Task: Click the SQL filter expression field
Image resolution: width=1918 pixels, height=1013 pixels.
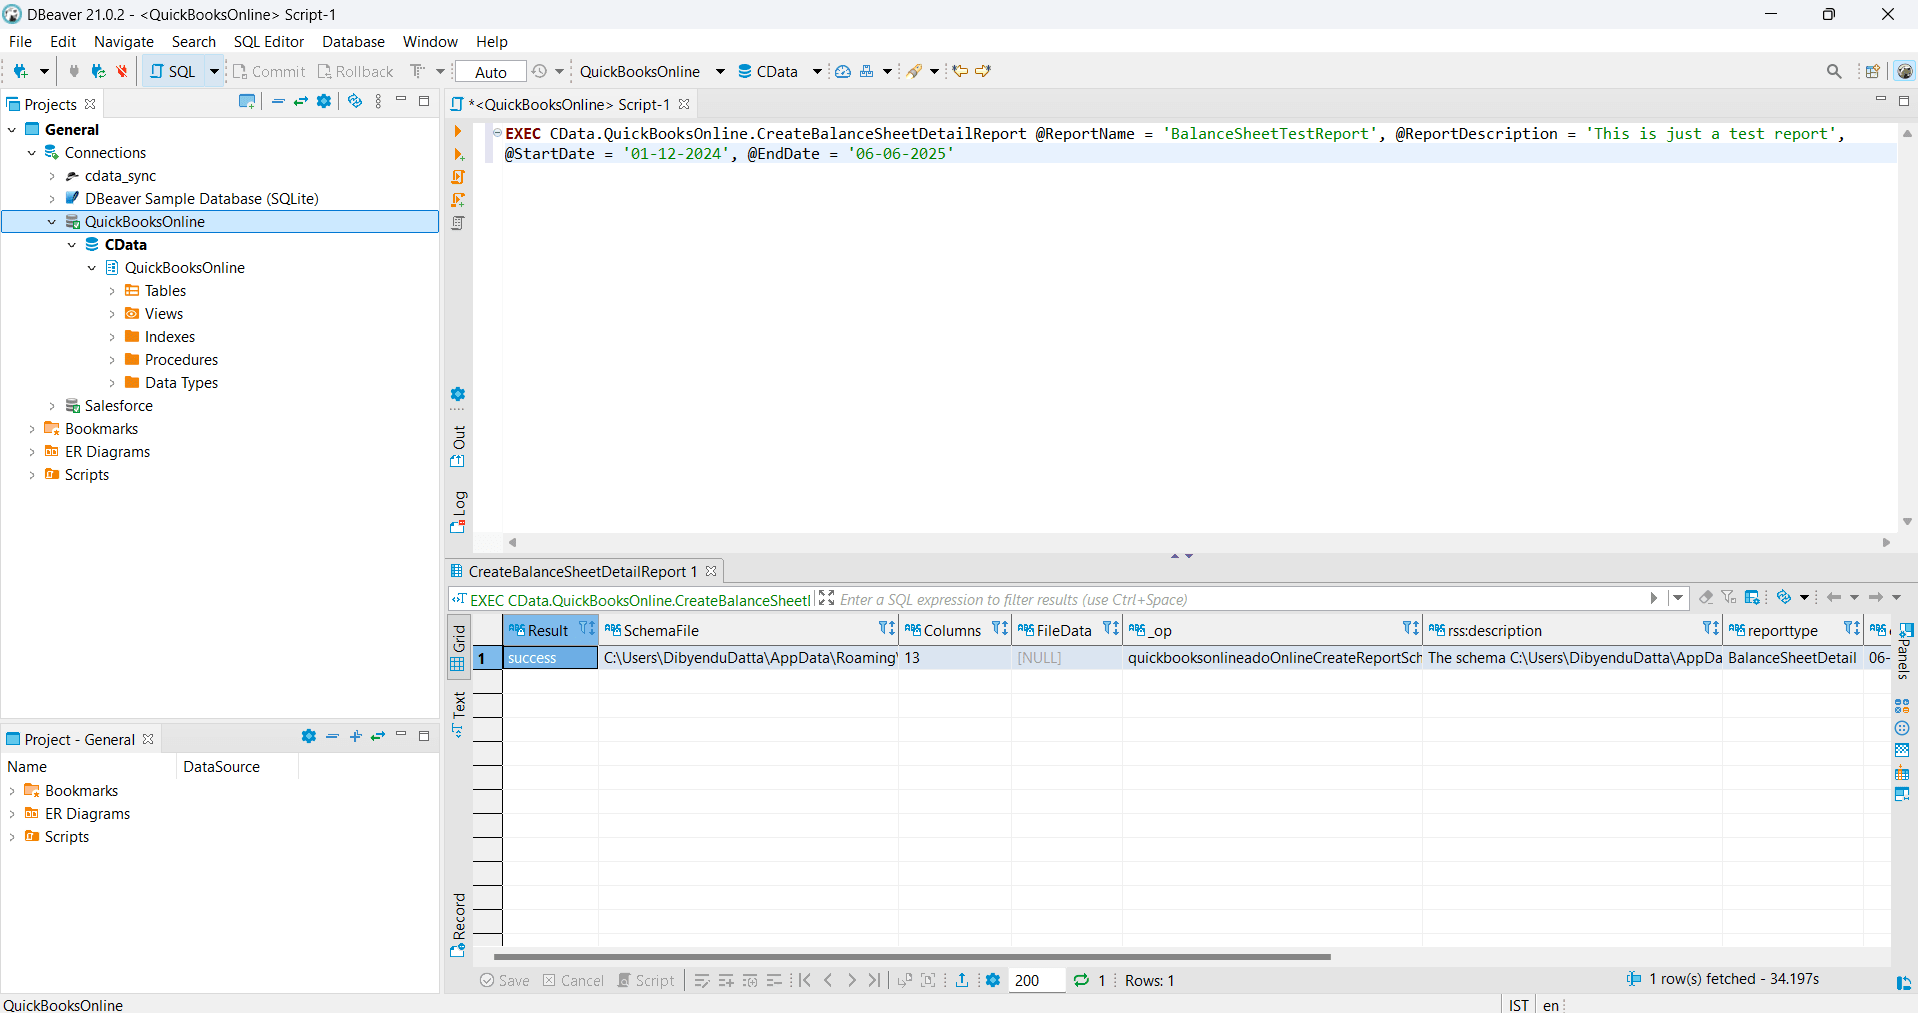Action: (x=1240, y=600)
